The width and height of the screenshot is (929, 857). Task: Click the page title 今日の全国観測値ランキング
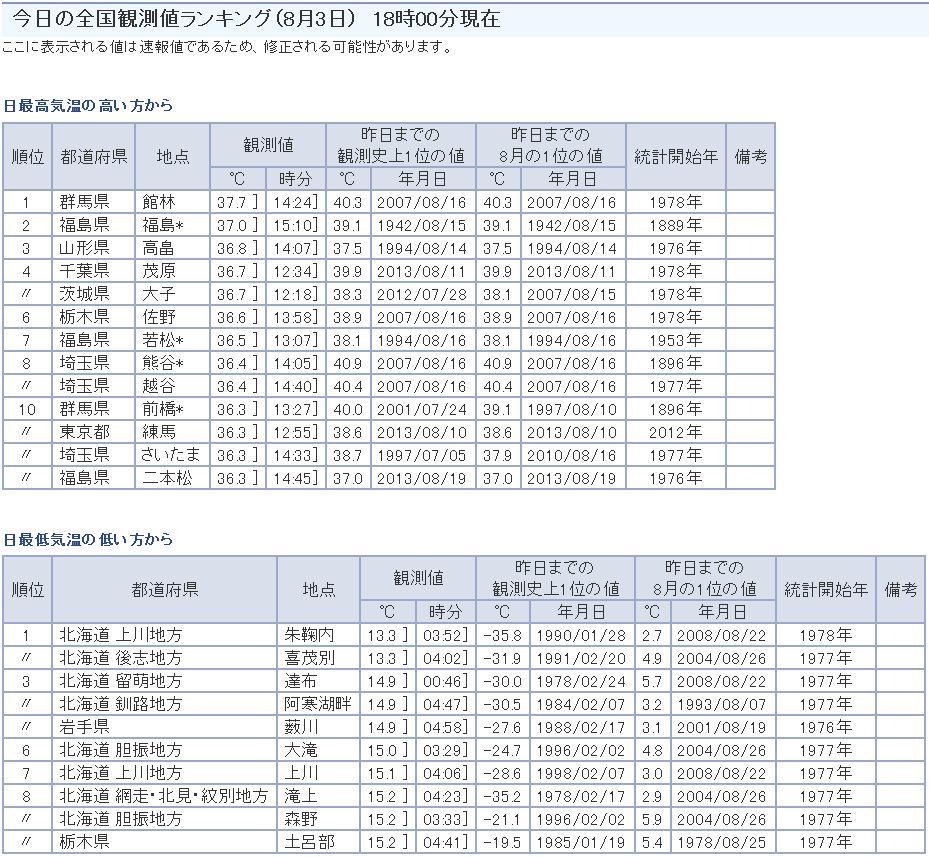[260, 19]
